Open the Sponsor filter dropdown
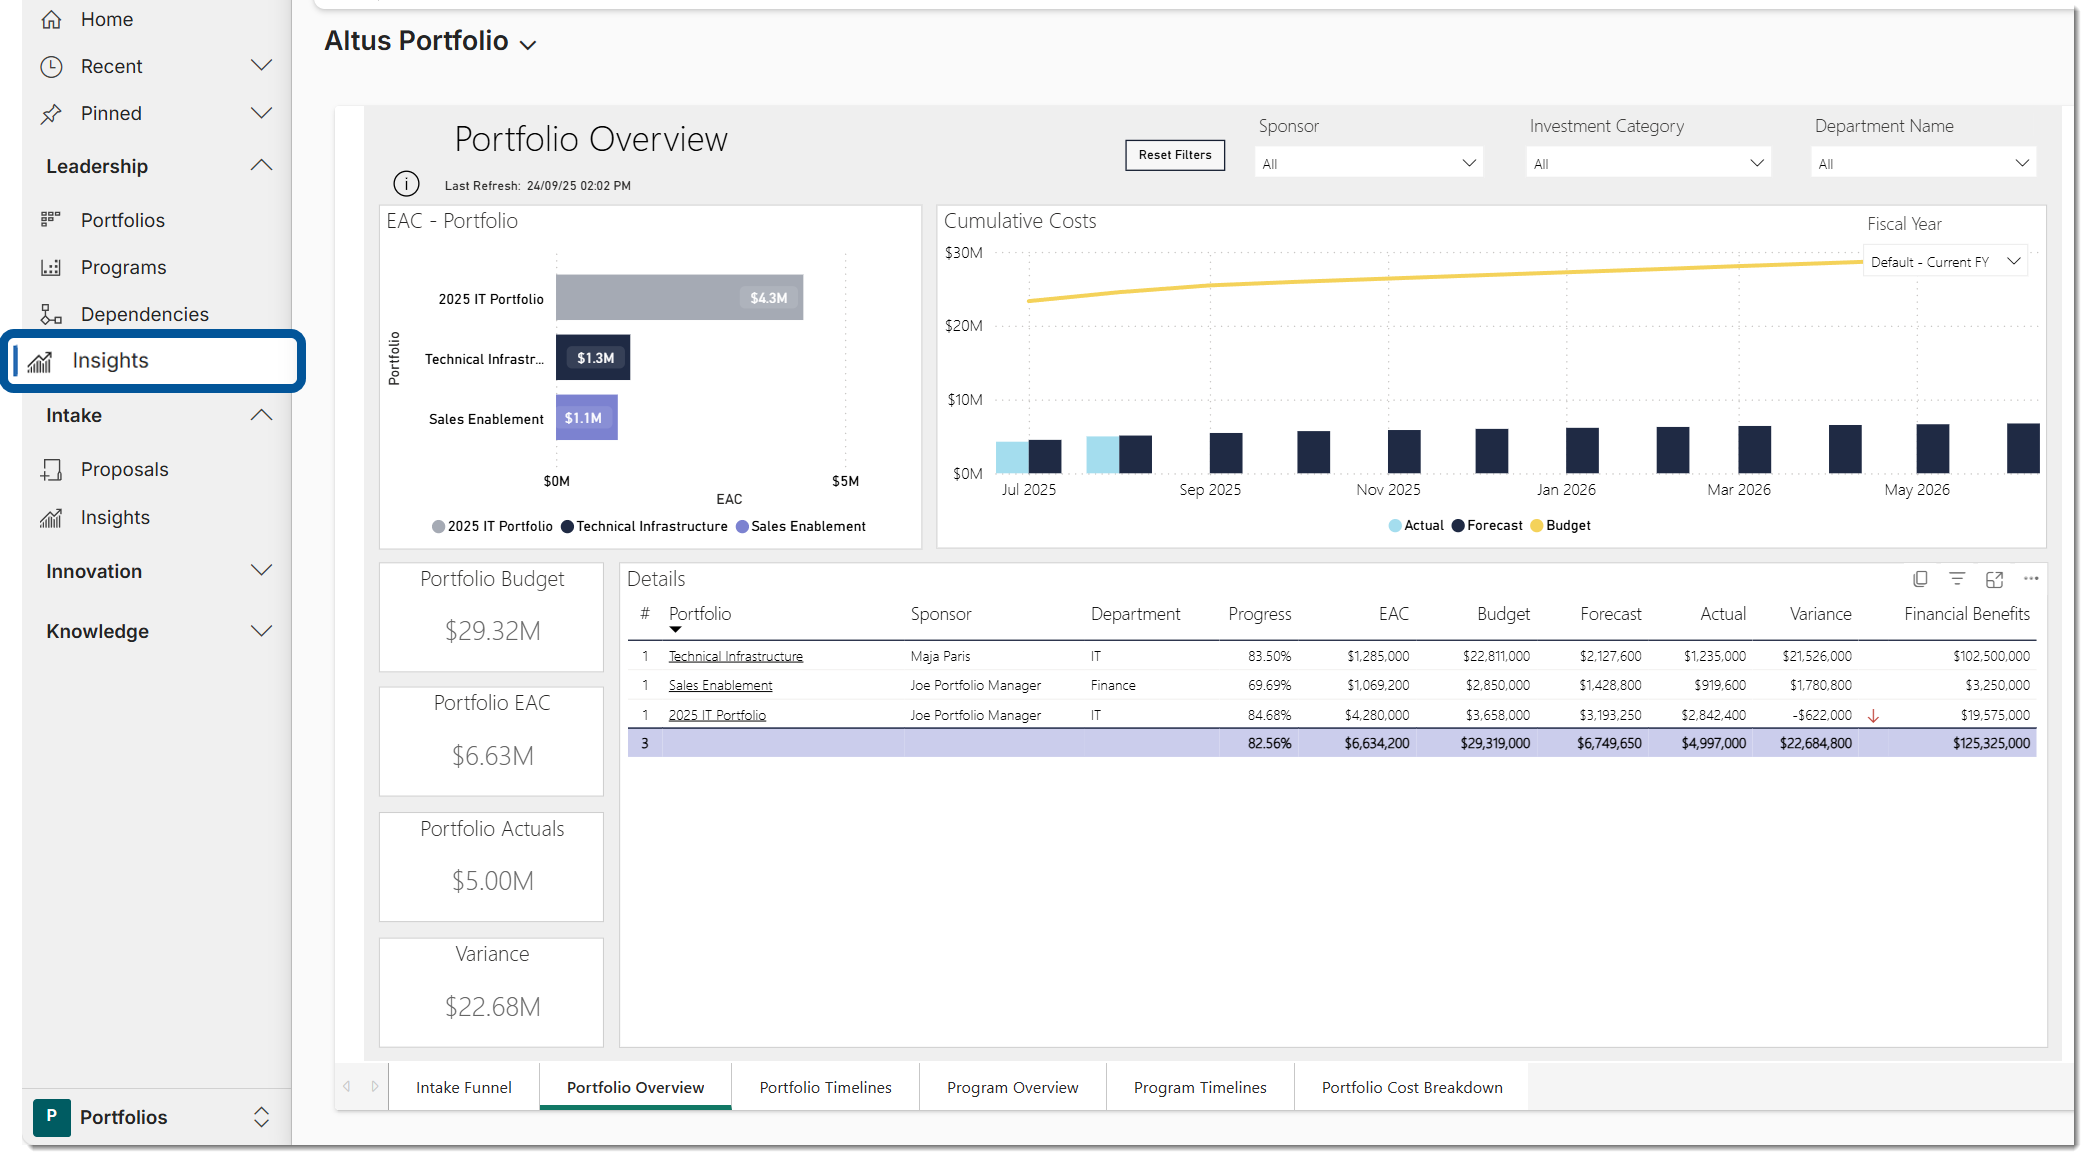The height and width of the screenshot is (1157, 2086). coord(1368,163)
